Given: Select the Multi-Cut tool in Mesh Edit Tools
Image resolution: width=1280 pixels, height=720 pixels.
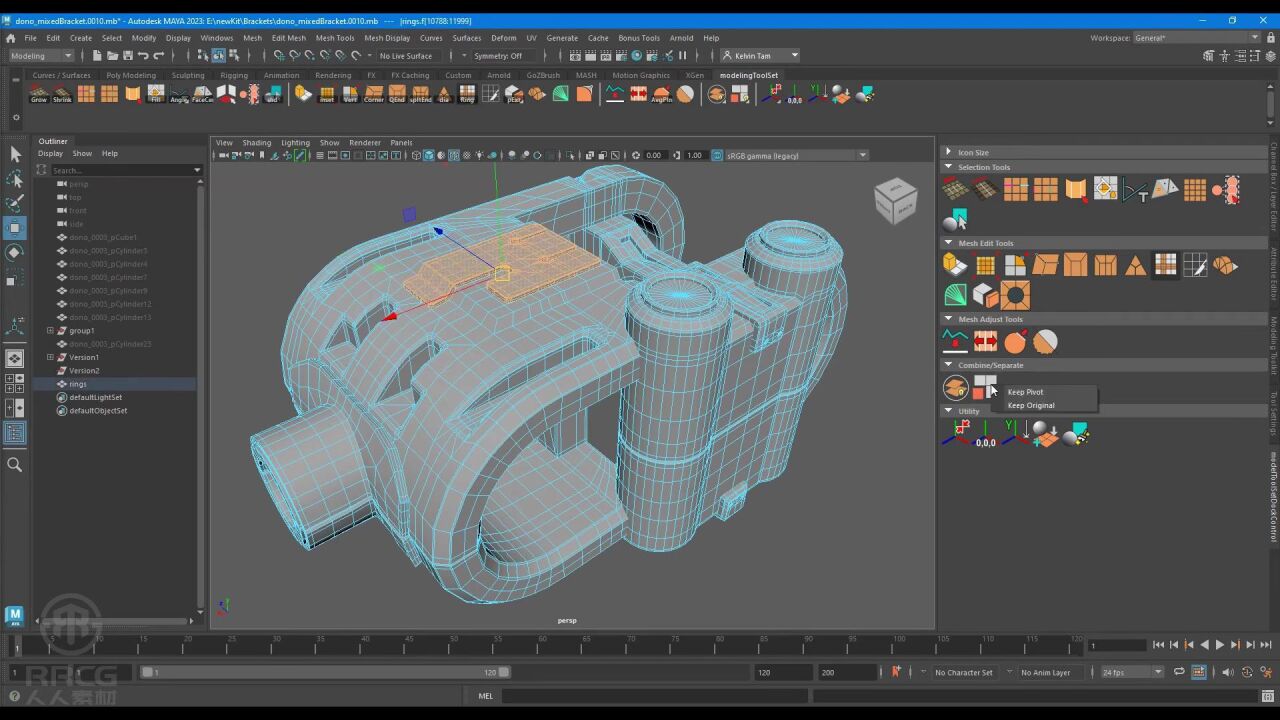Looking at the screenshot, I should (1195, 264).
